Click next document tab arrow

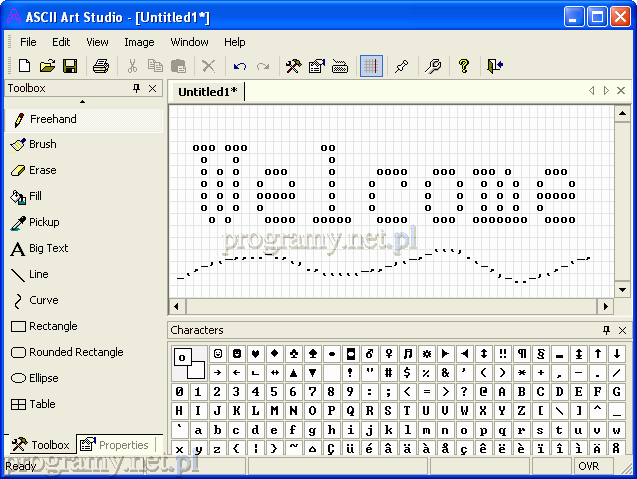click(606, 91)
